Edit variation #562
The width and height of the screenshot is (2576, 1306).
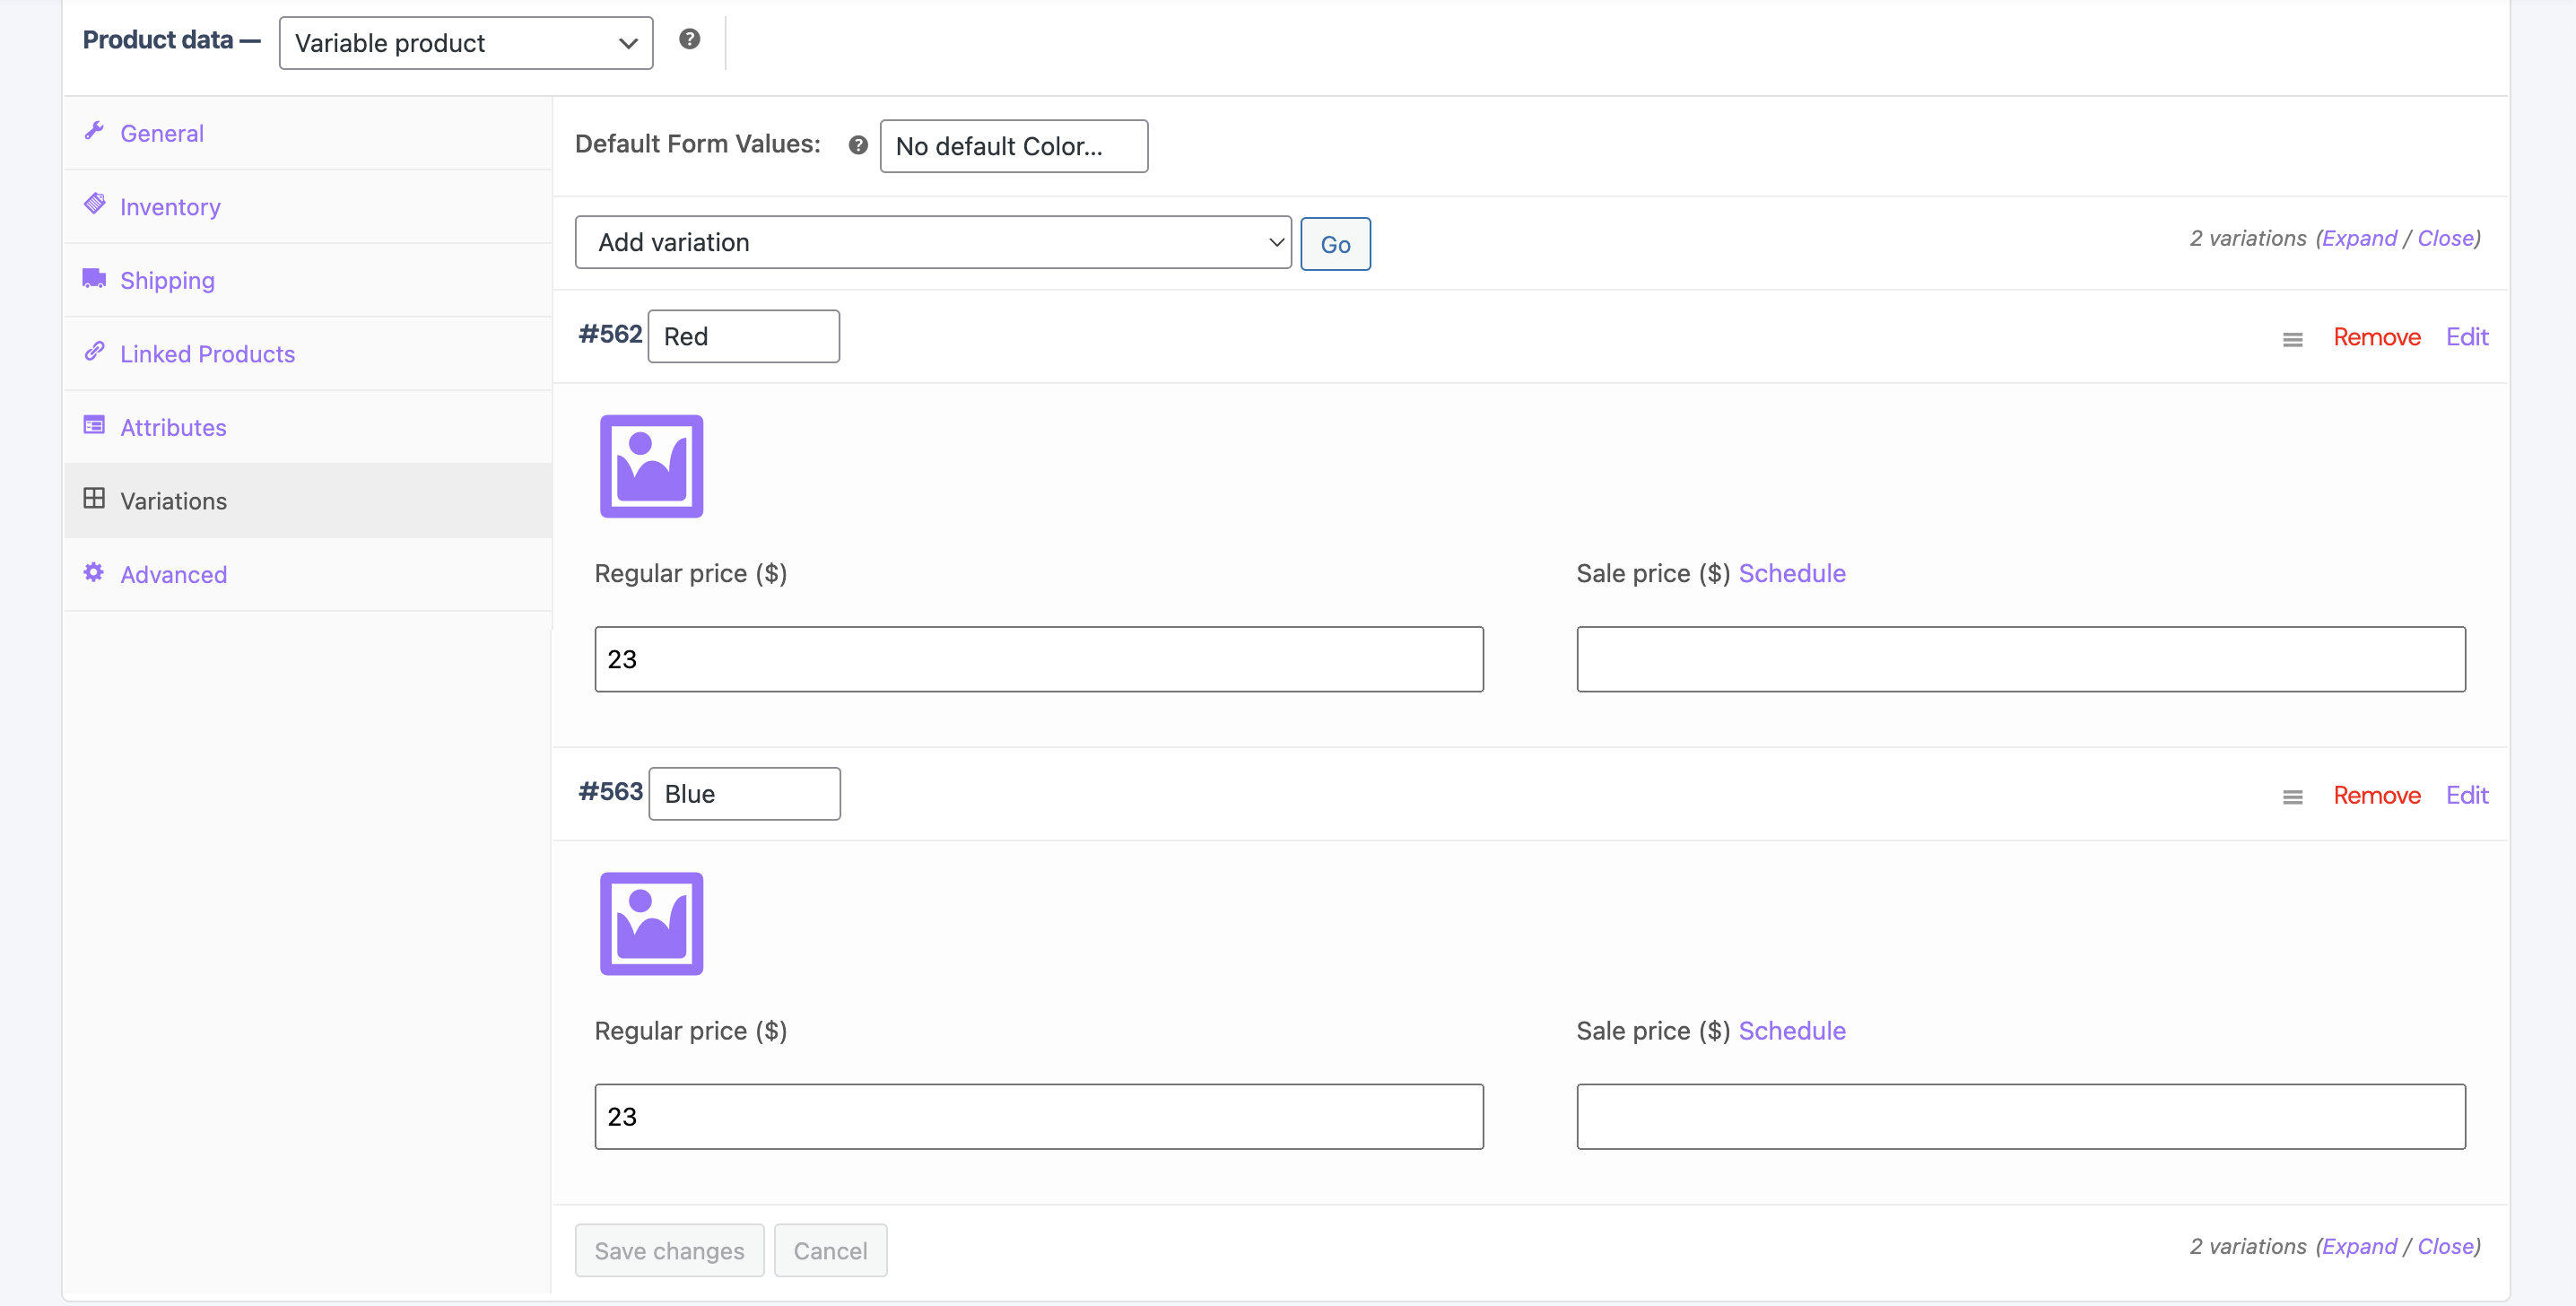point(2466,337)
